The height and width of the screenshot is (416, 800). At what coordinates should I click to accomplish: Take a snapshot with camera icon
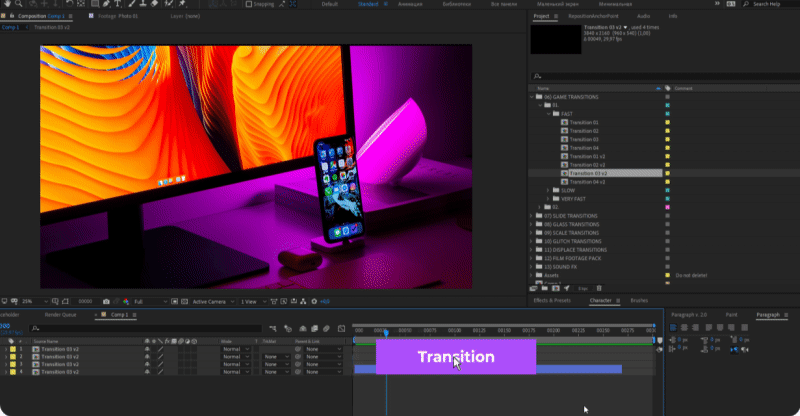click(106, 302)
